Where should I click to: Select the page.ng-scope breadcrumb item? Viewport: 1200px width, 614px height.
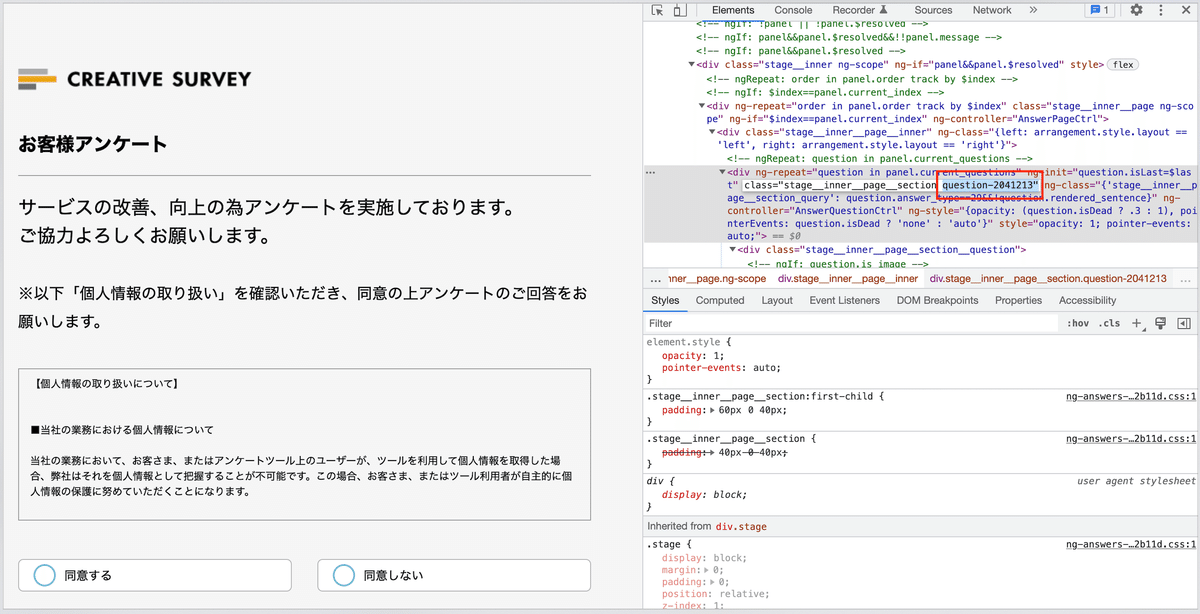pyautogui.click(x=717, y=279)
